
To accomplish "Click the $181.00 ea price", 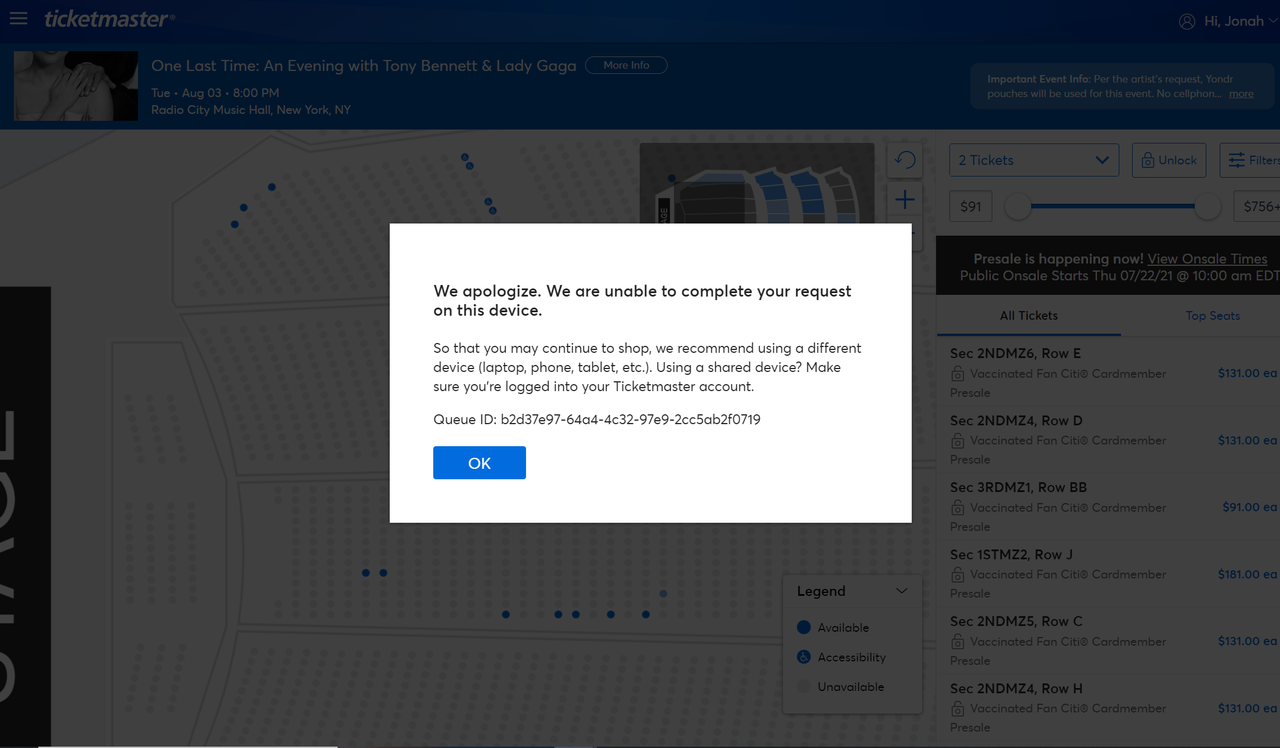I will [x=1247, y=574].
